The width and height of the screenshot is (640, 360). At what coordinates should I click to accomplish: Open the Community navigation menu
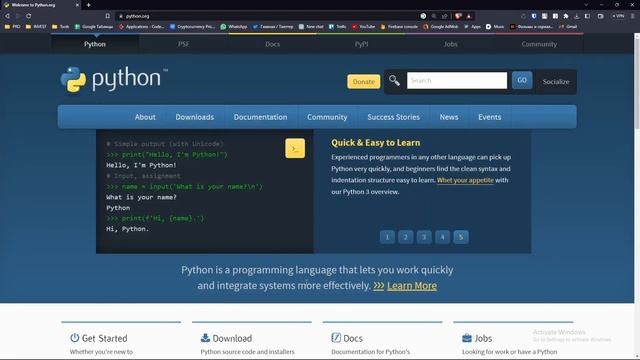(x=327, y=117)
